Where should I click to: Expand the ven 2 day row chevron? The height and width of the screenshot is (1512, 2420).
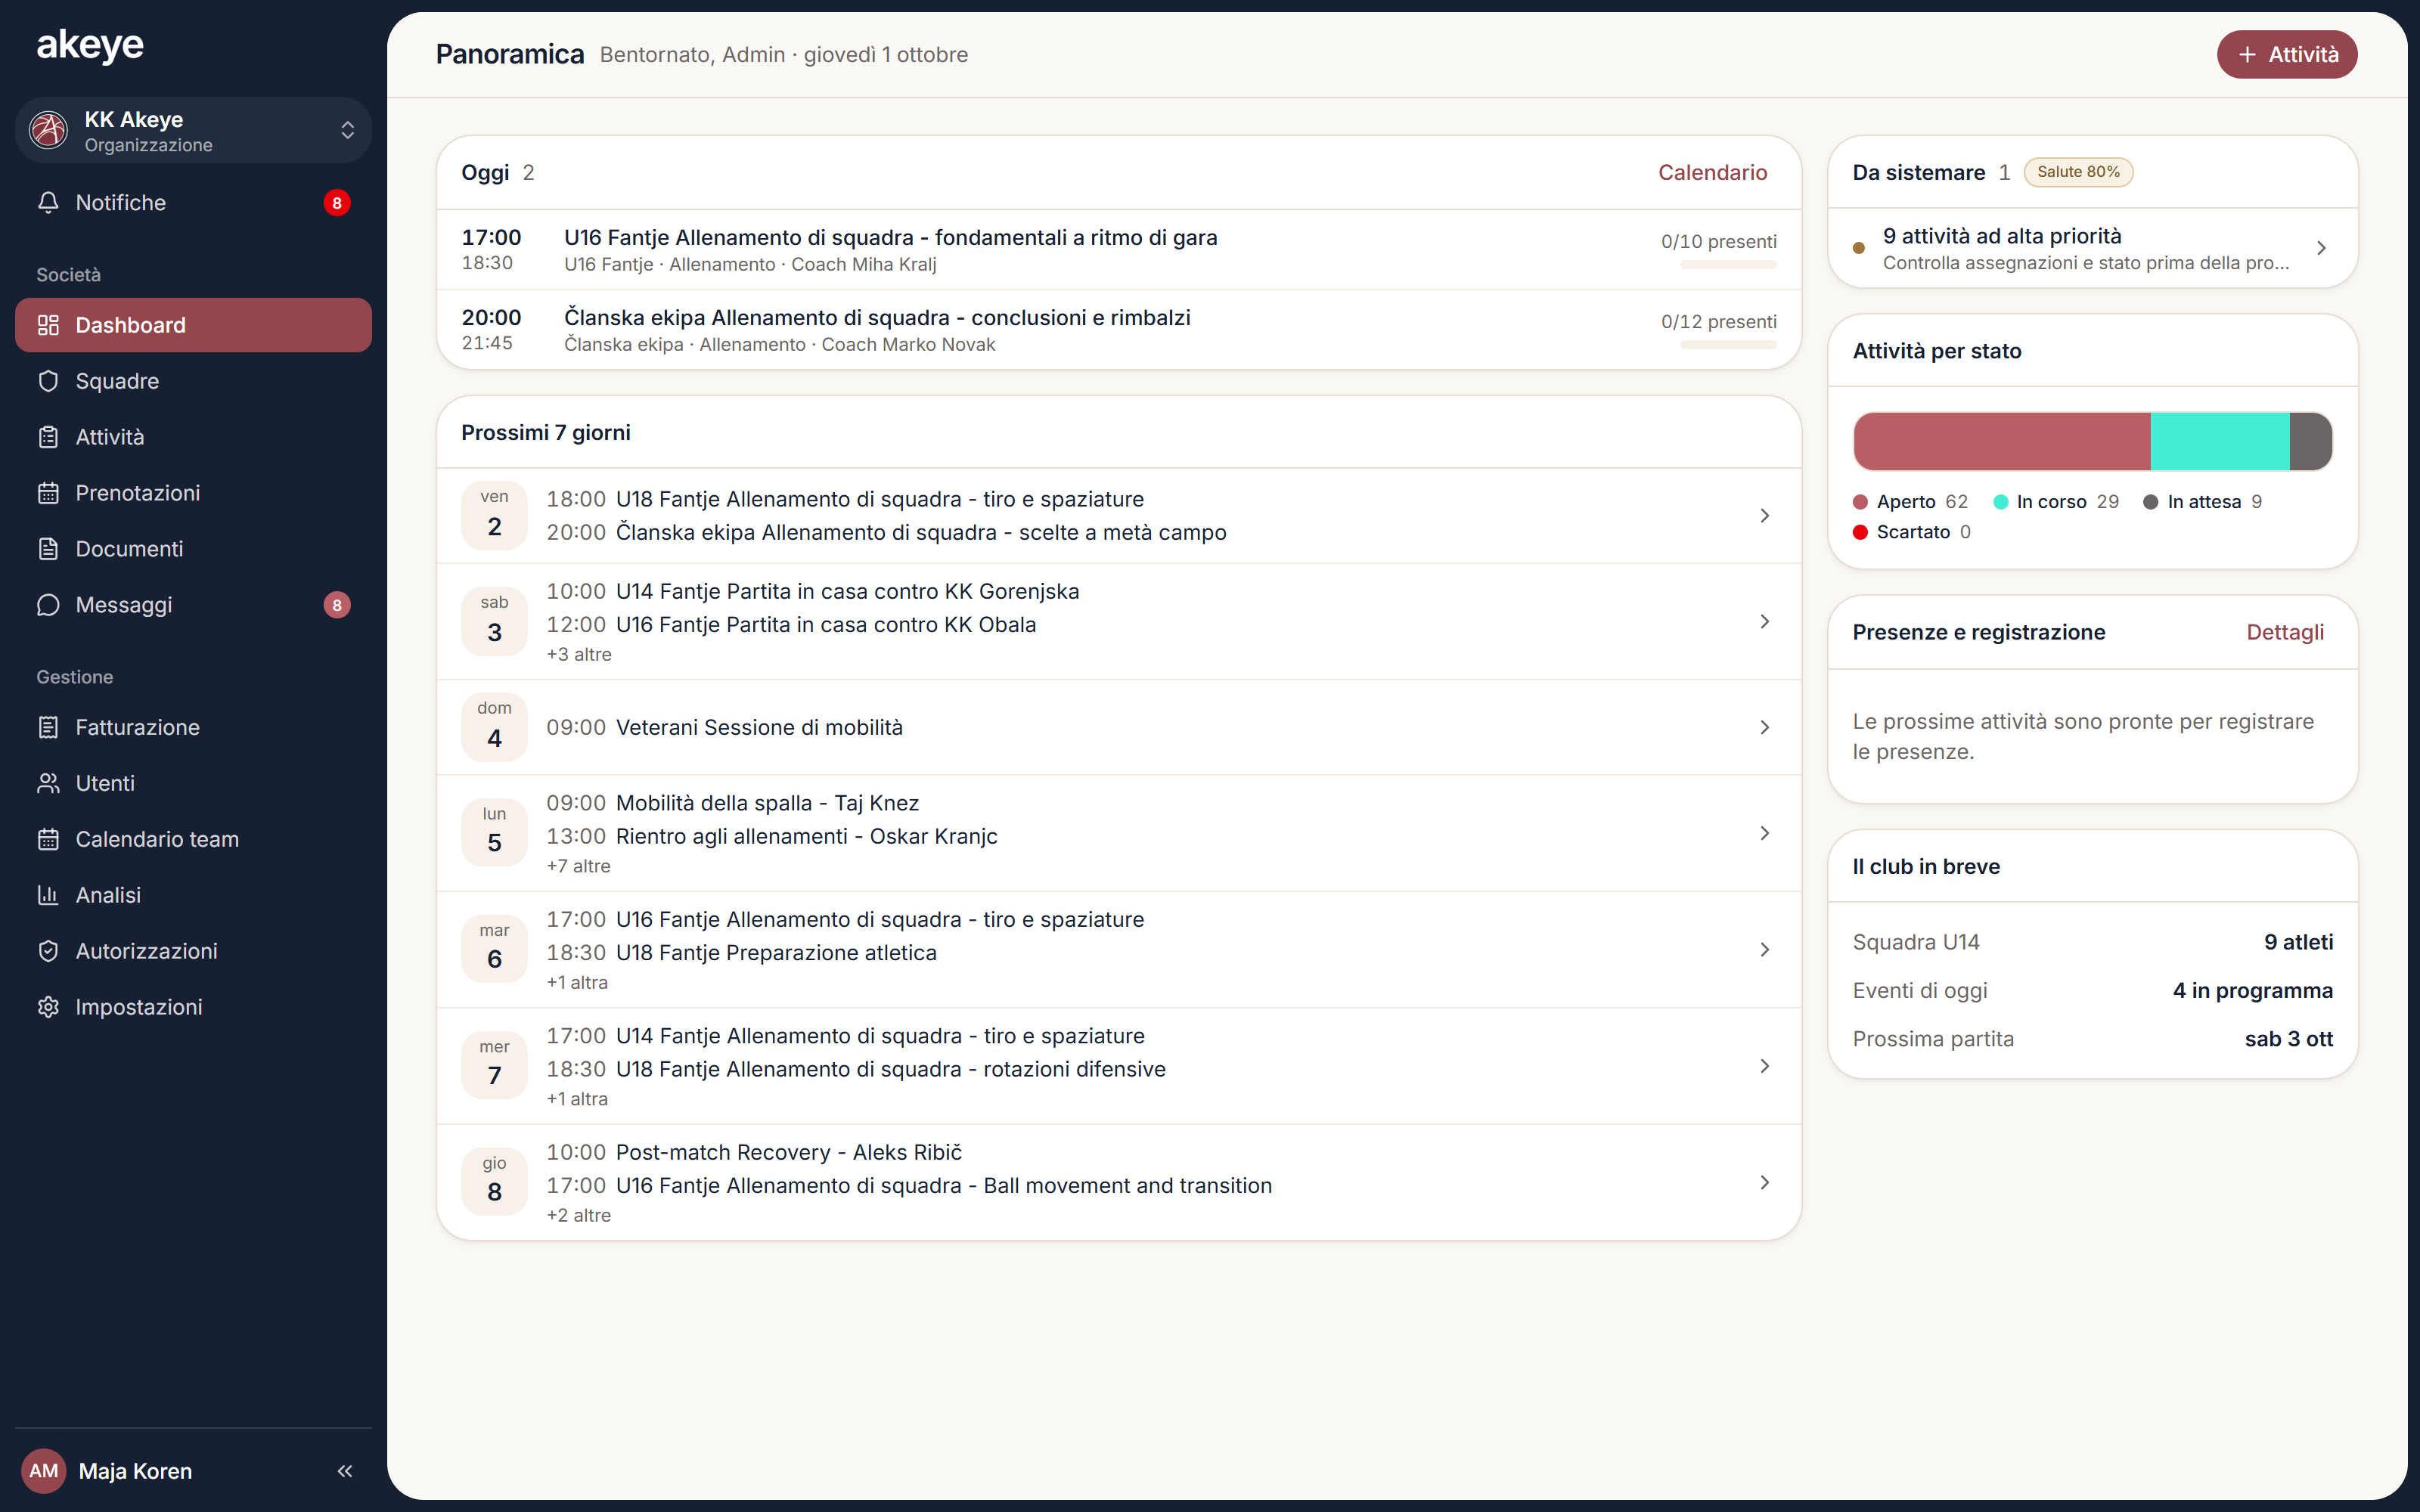pos(1764,515)
